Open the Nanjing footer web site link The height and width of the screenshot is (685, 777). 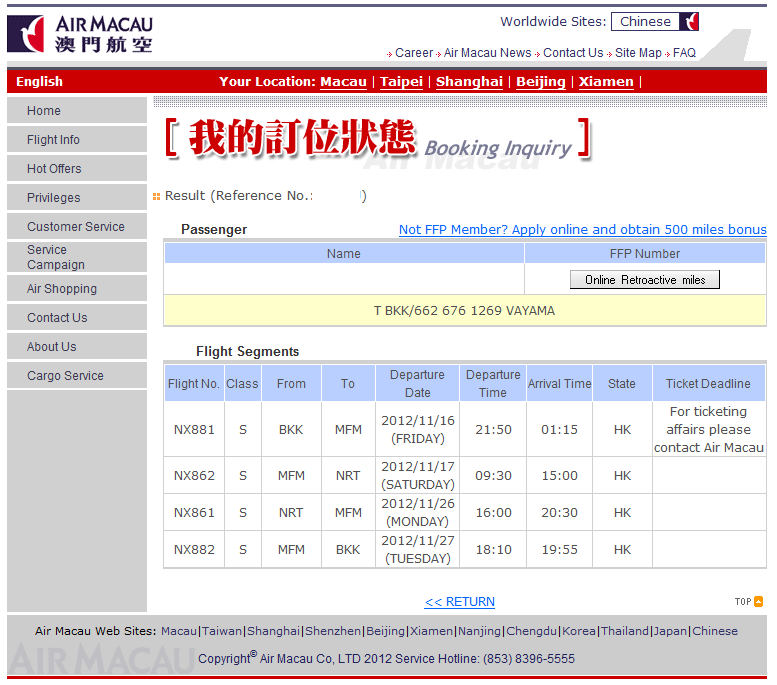click(x=479, y=631)
